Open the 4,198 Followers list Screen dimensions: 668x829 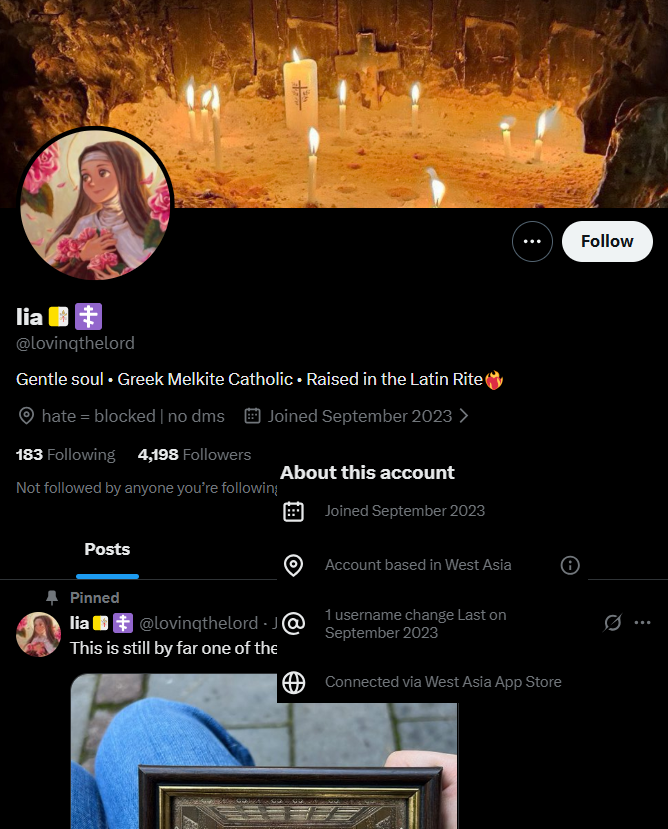pos(194,455)
